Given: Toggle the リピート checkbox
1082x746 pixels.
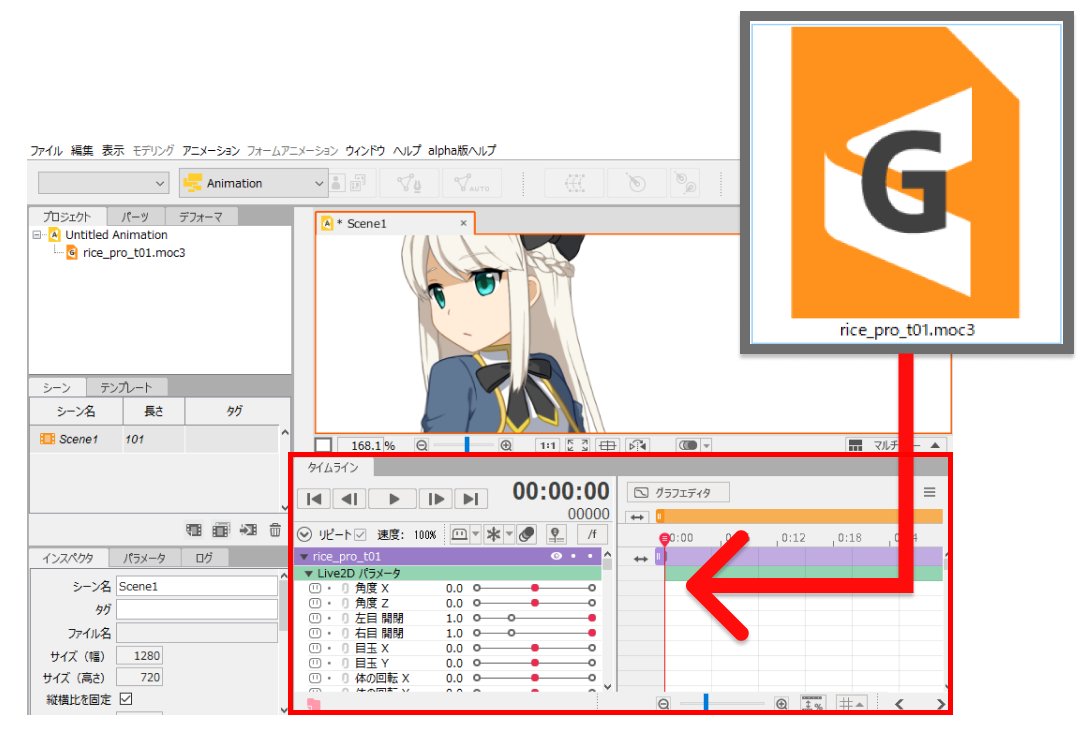Looking at the screenshot, I should (x=360, y=534).
